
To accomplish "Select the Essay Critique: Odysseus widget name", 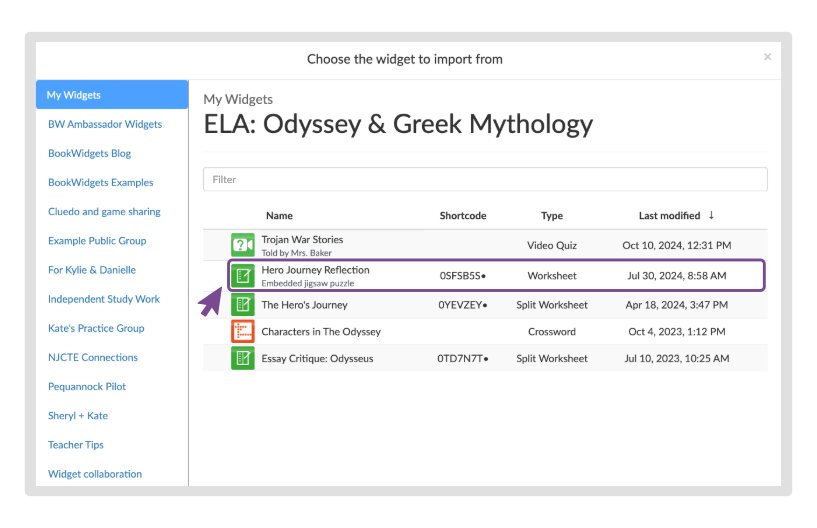I will point(317,359).
